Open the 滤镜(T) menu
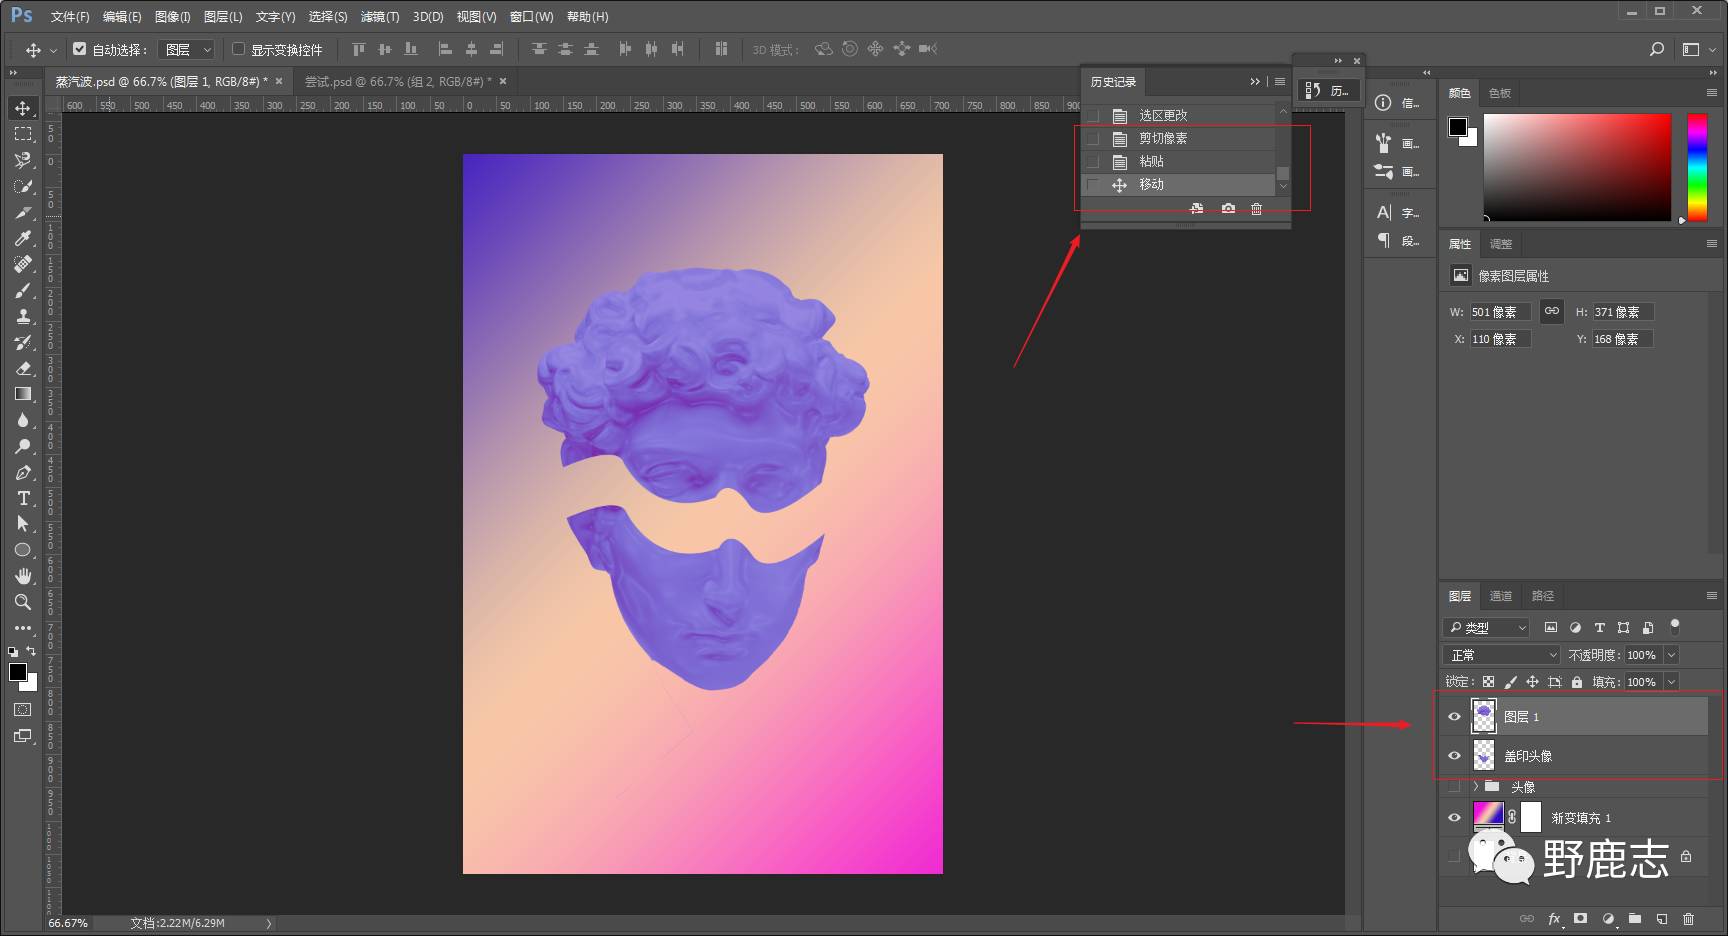Screen dimensions: 1728x936 coord(379,17)
